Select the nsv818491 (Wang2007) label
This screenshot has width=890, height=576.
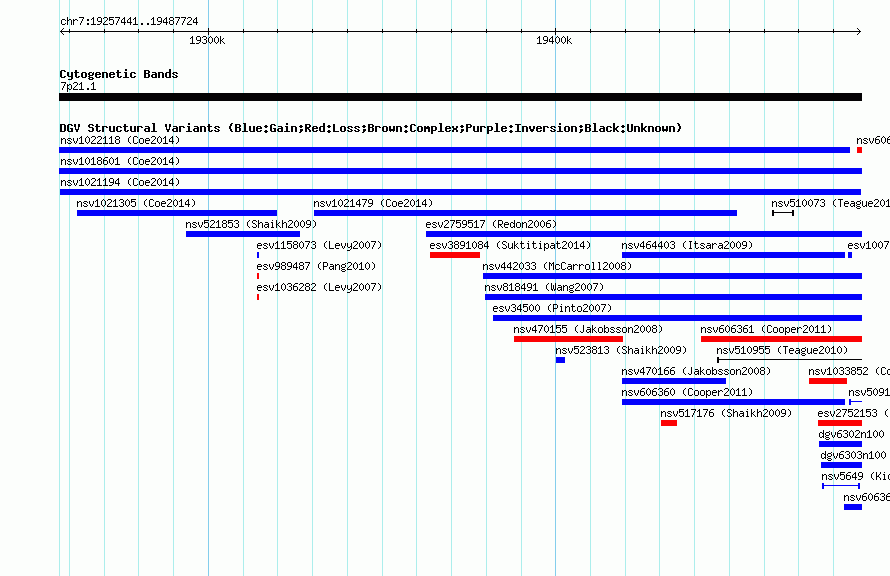coord(544,287)
